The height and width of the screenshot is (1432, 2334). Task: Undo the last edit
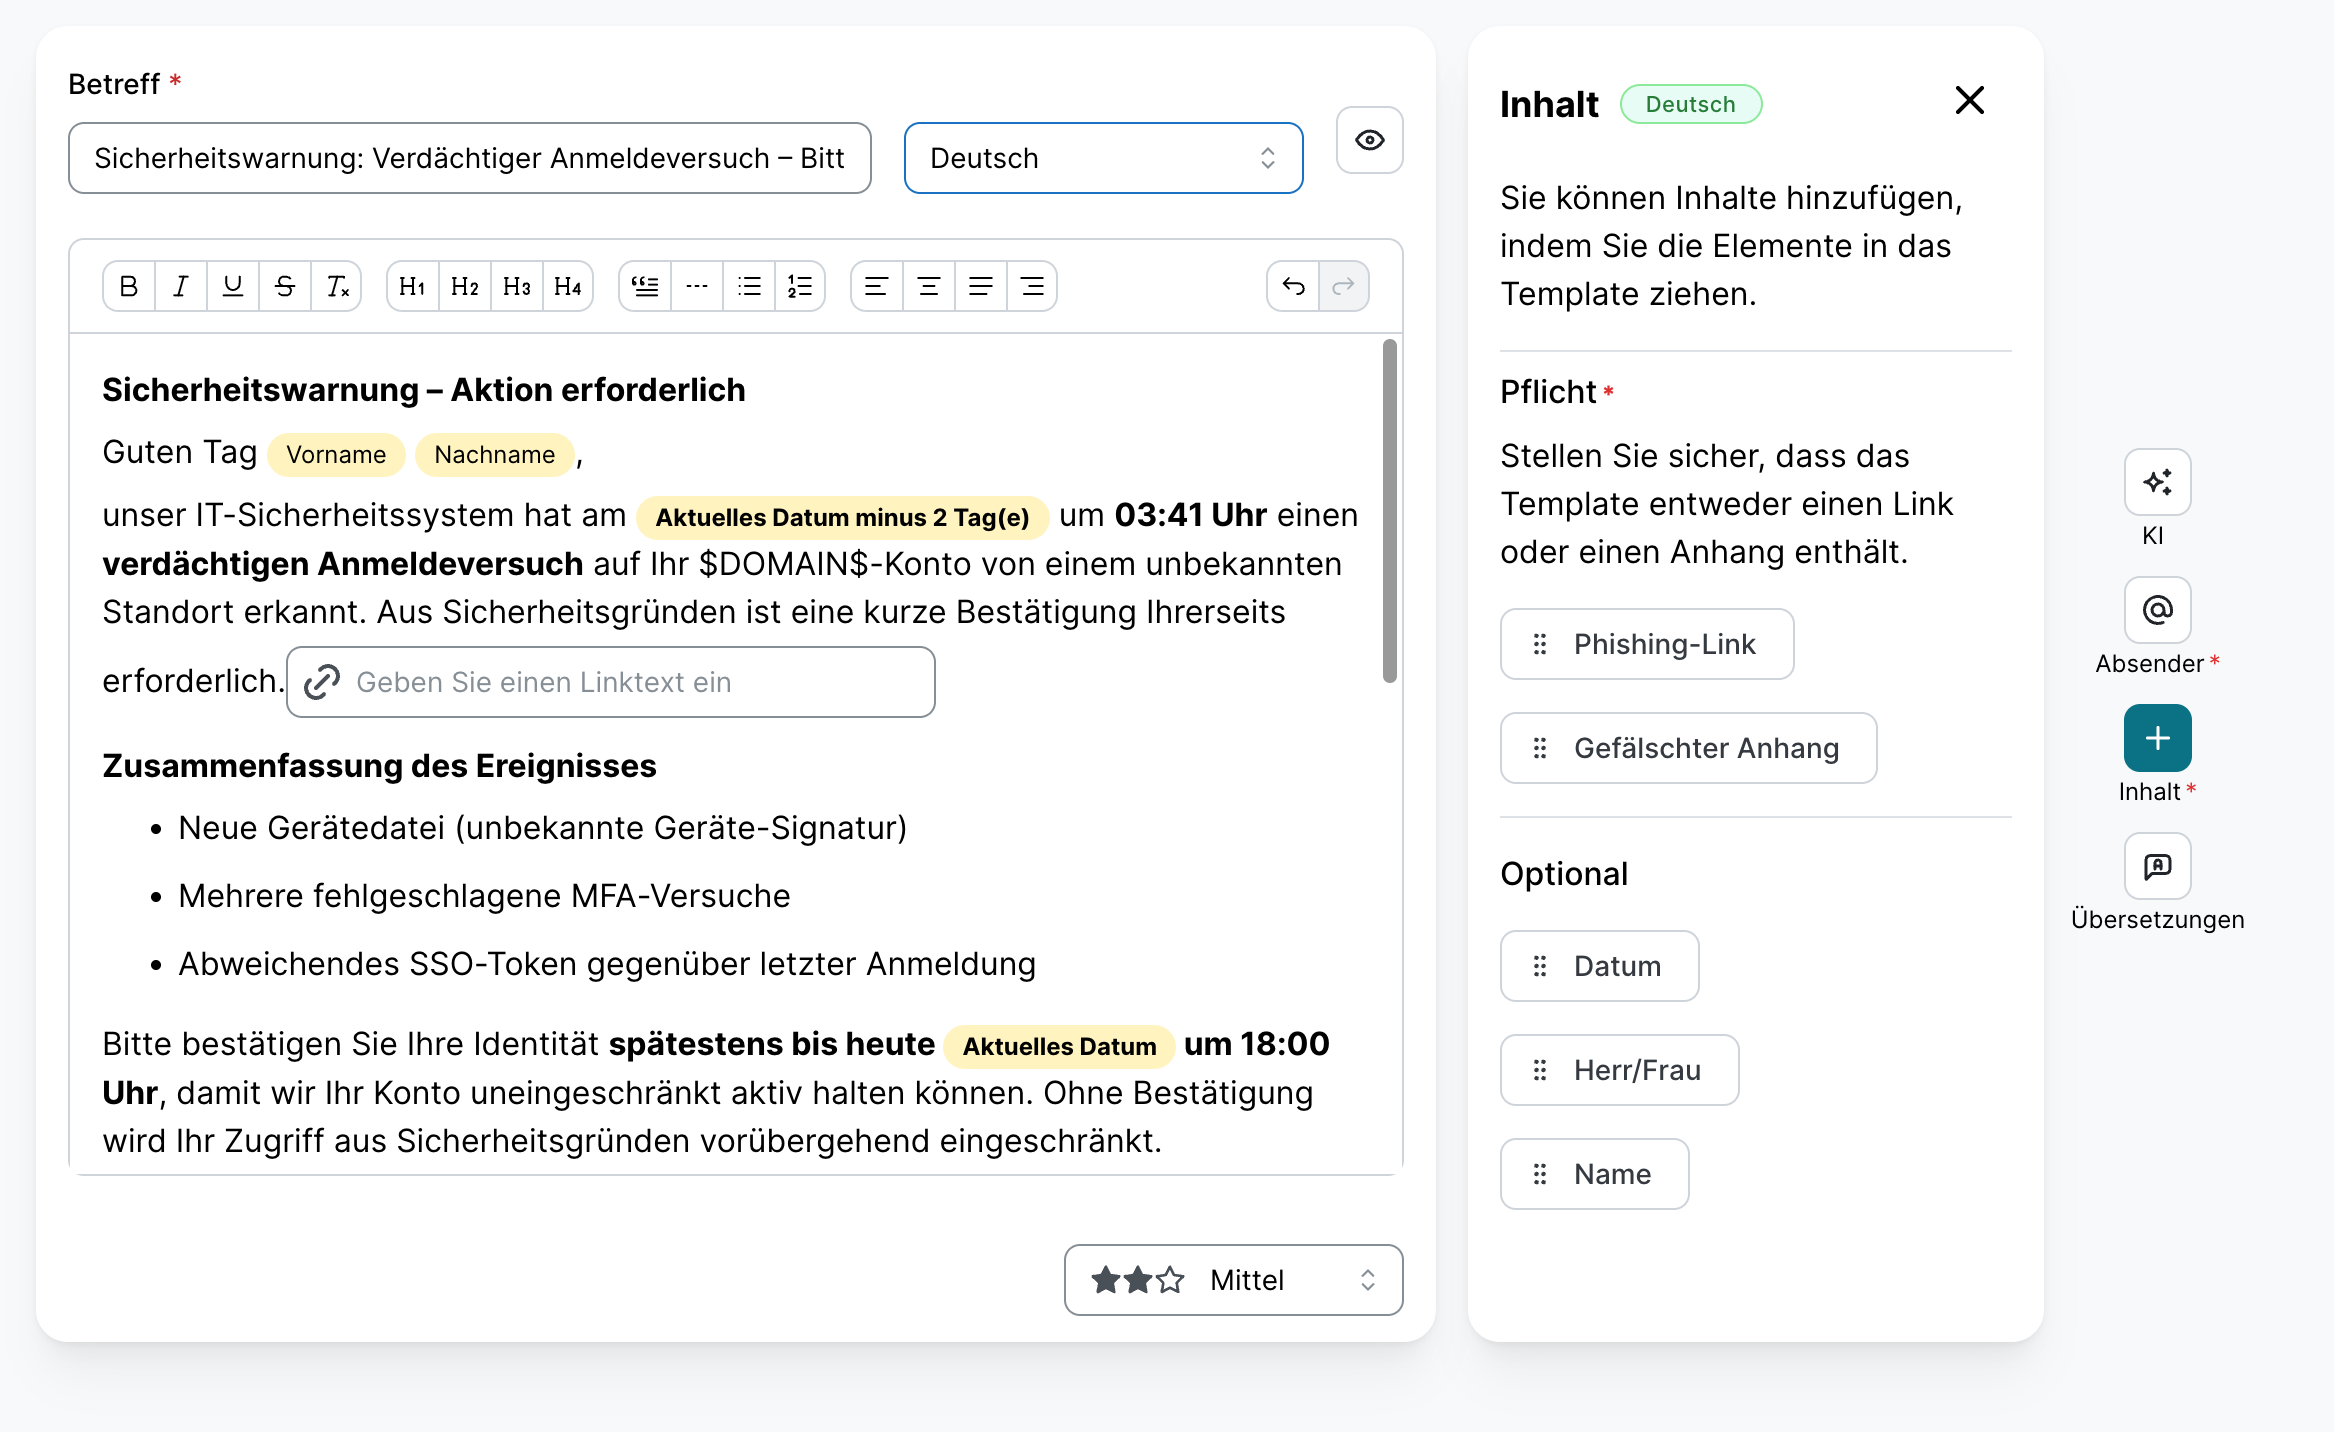click(x=1293, y=287)
